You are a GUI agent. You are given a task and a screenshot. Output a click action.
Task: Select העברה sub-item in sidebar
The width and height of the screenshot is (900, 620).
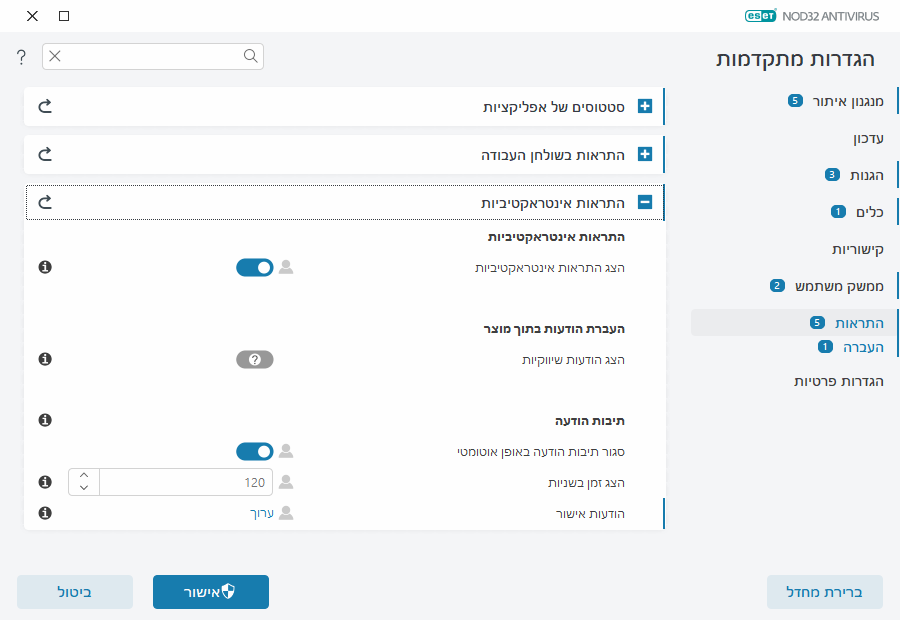click(863, 347)
